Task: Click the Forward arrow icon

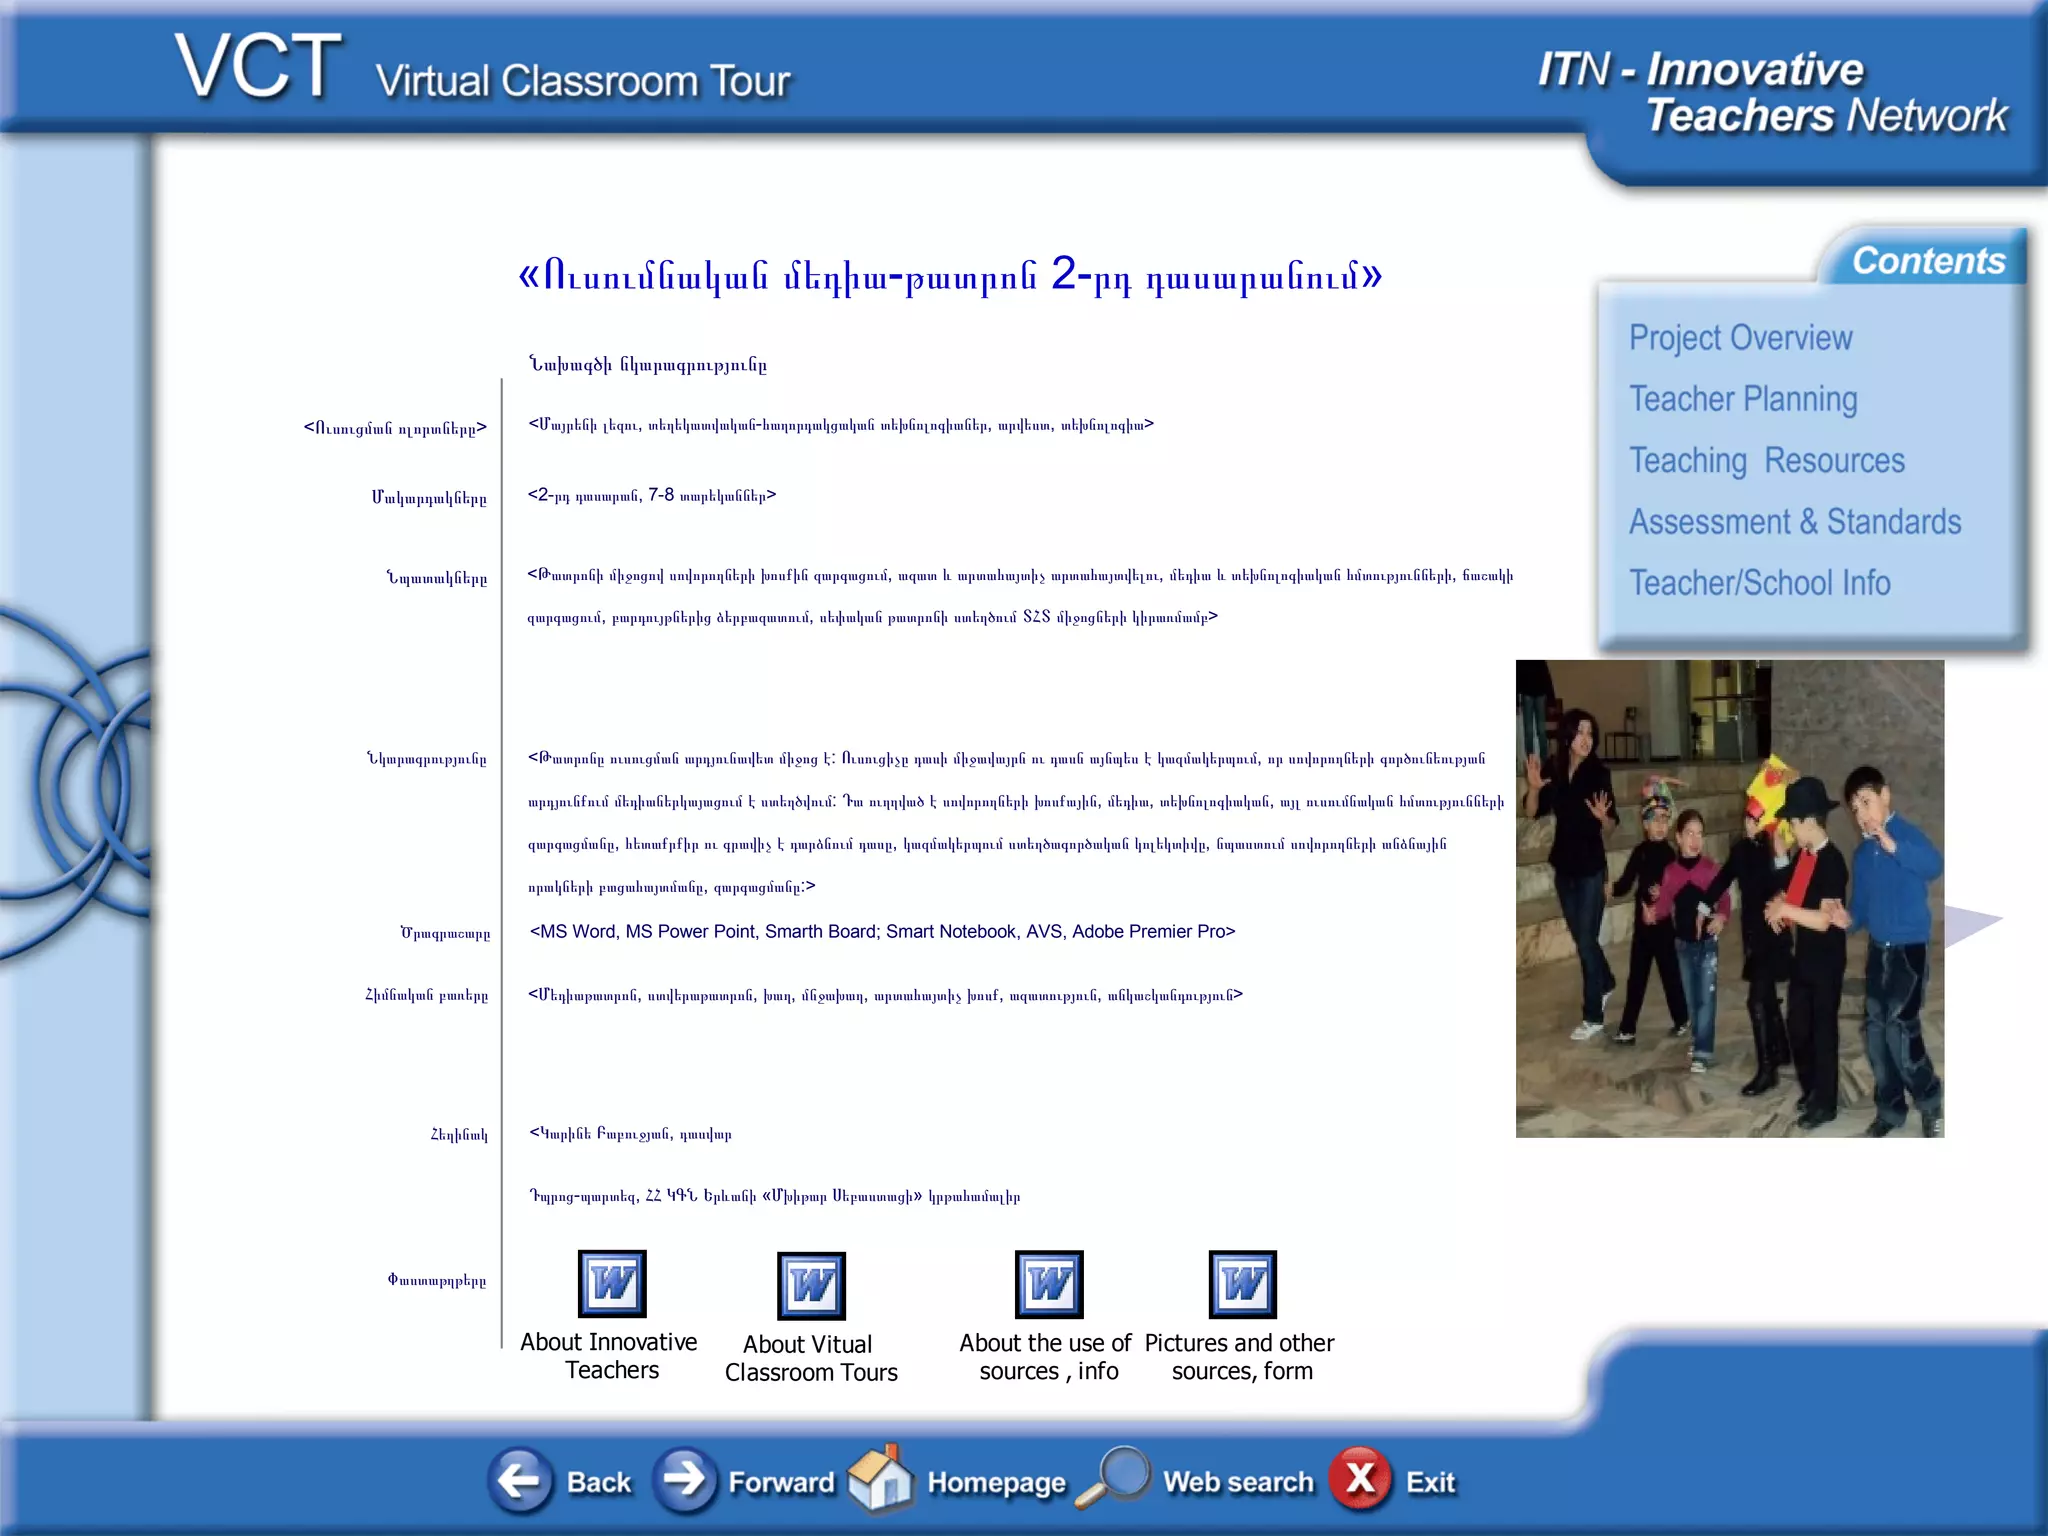Action: (x=685, y=1480)
